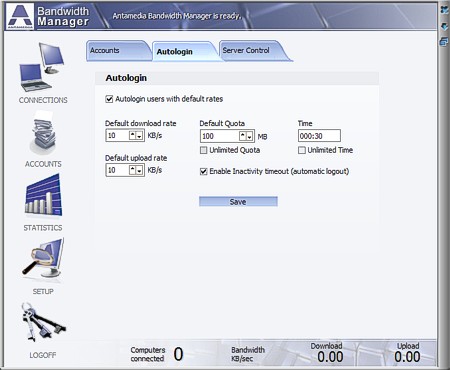
Task: Click the Logoff keys icon
Action: click(43, 323)
